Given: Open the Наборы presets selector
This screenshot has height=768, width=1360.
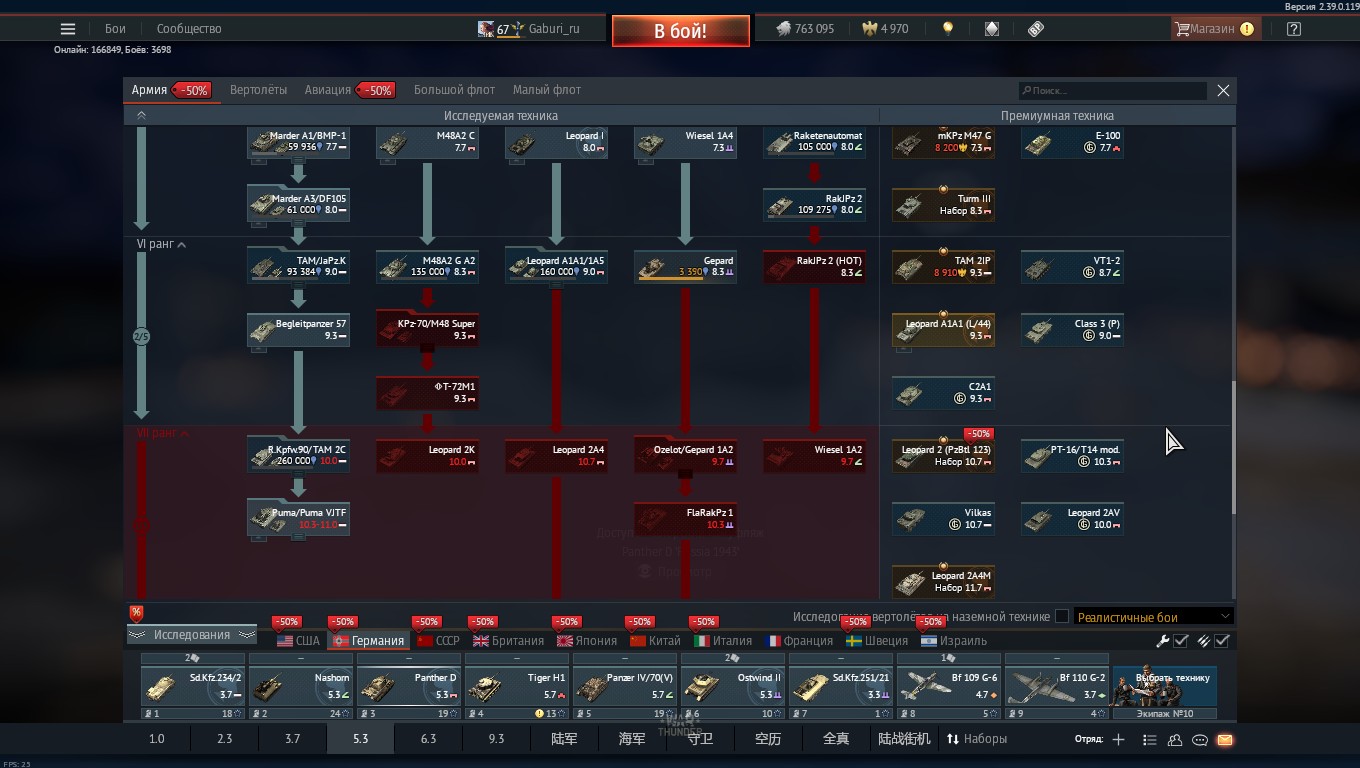Looking at the screenshot, I should point(977,739).
